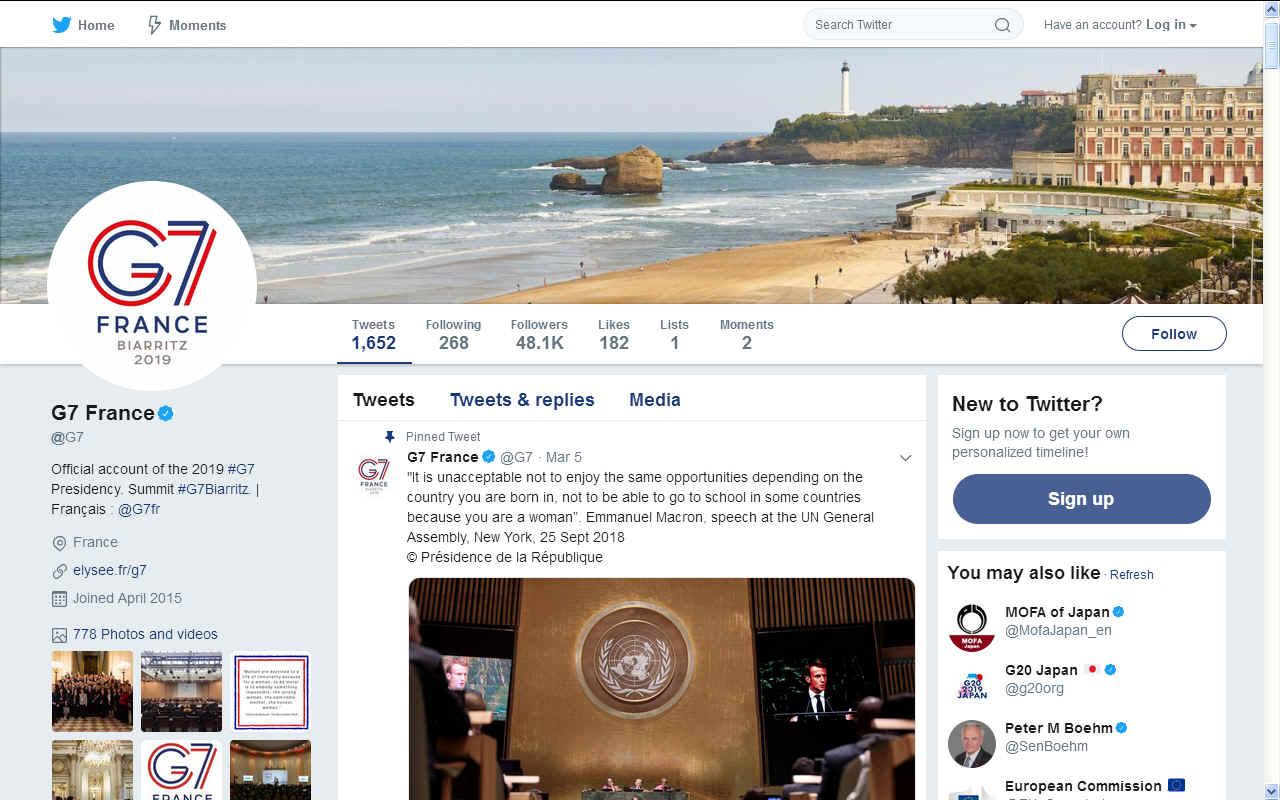1280x800 pixels.
Task: Click the G20 Japan avatar
Action: pos(971,686)
